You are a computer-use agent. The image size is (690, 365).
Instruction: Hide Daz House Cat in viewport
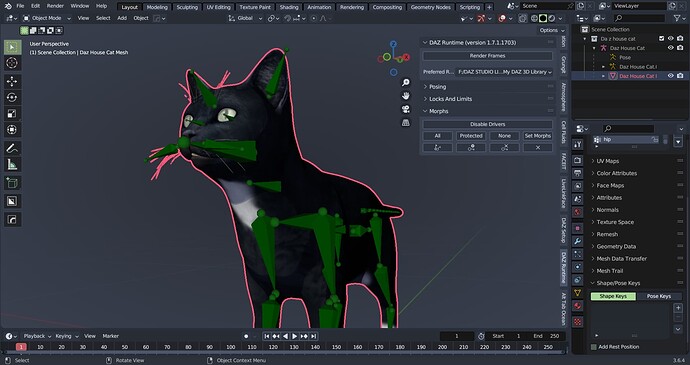click(671, 48)
